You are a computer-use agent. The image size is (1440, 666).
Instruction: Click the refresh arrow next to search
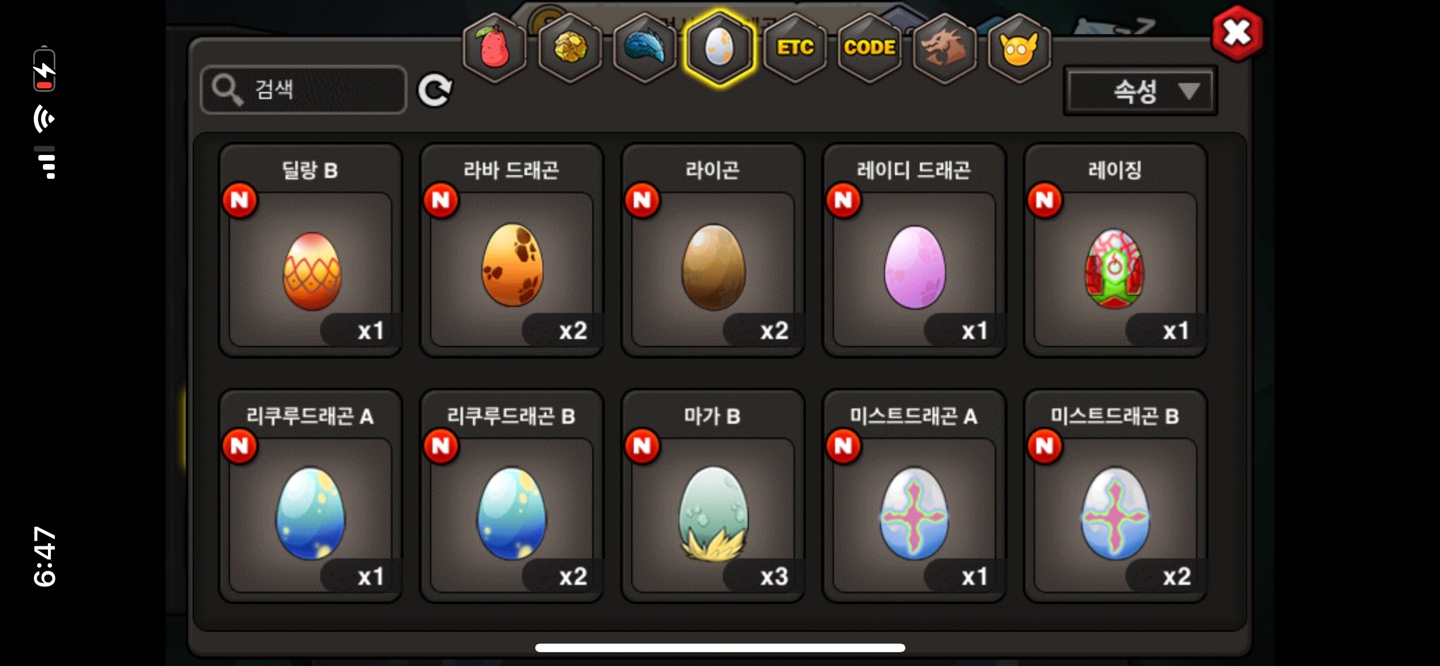435,91
